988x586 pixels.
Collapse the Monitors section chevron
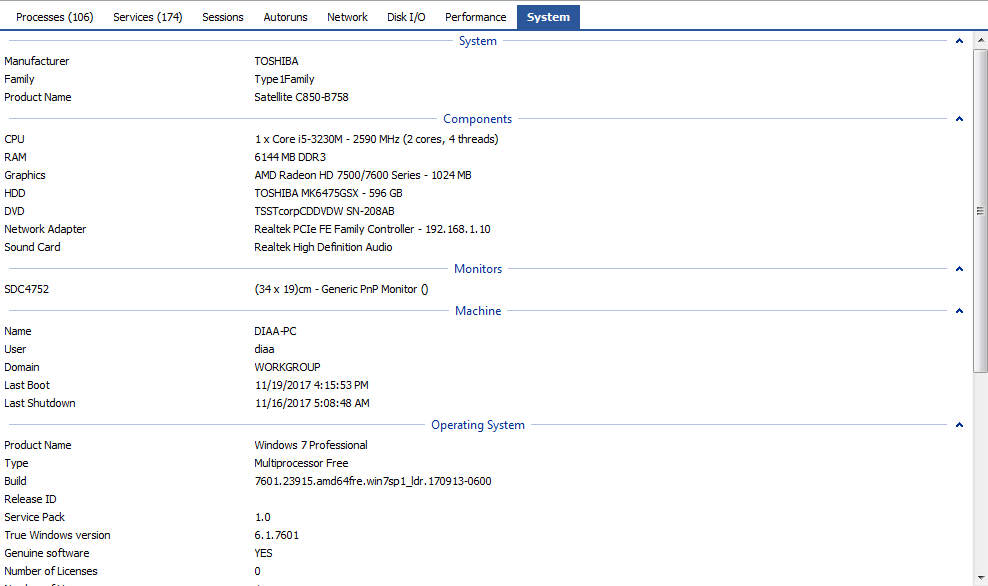[959, 269]
